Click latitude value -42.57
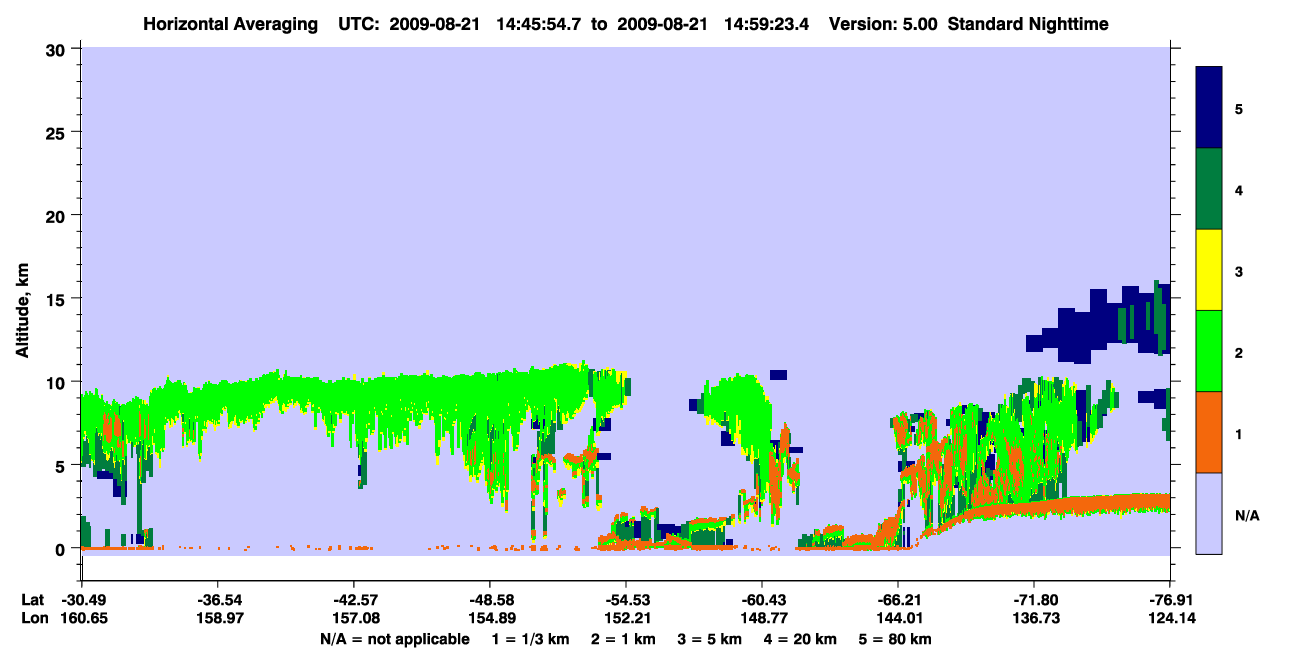Viewport: 1300px width, 667px height. click(353, 600)
